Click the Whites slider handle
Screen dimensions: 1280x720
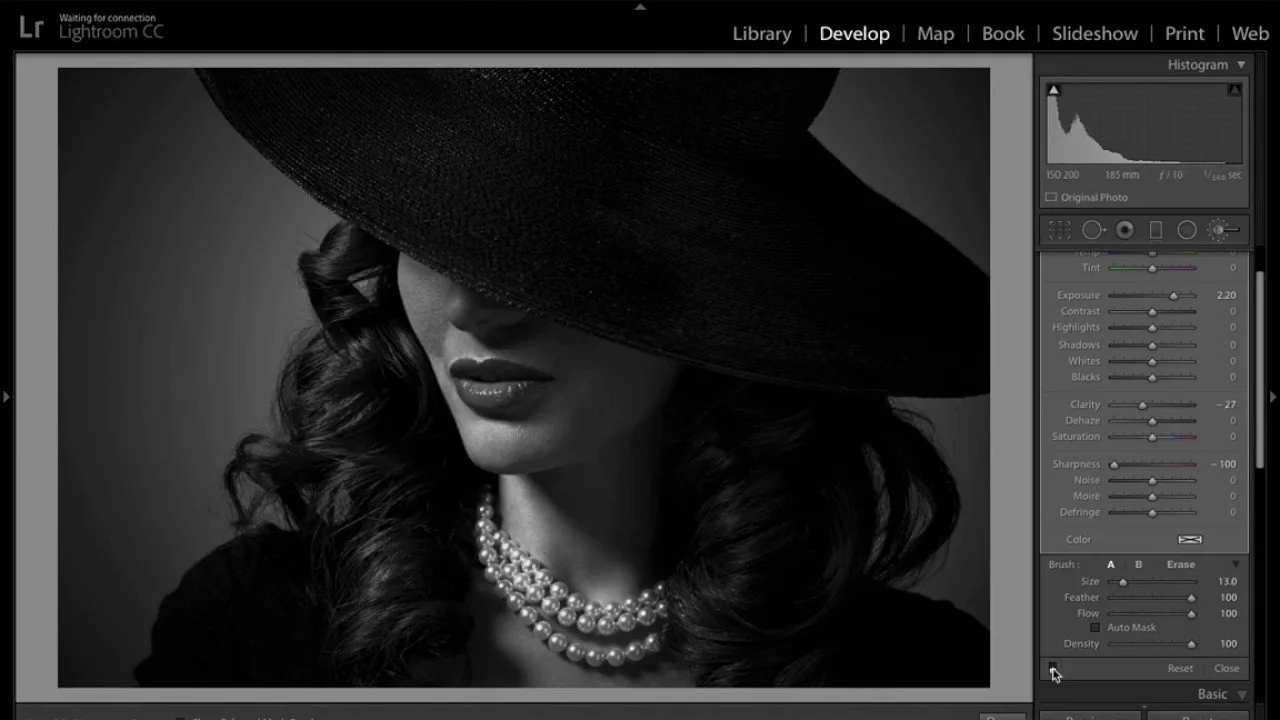[x=1152, y=361]
